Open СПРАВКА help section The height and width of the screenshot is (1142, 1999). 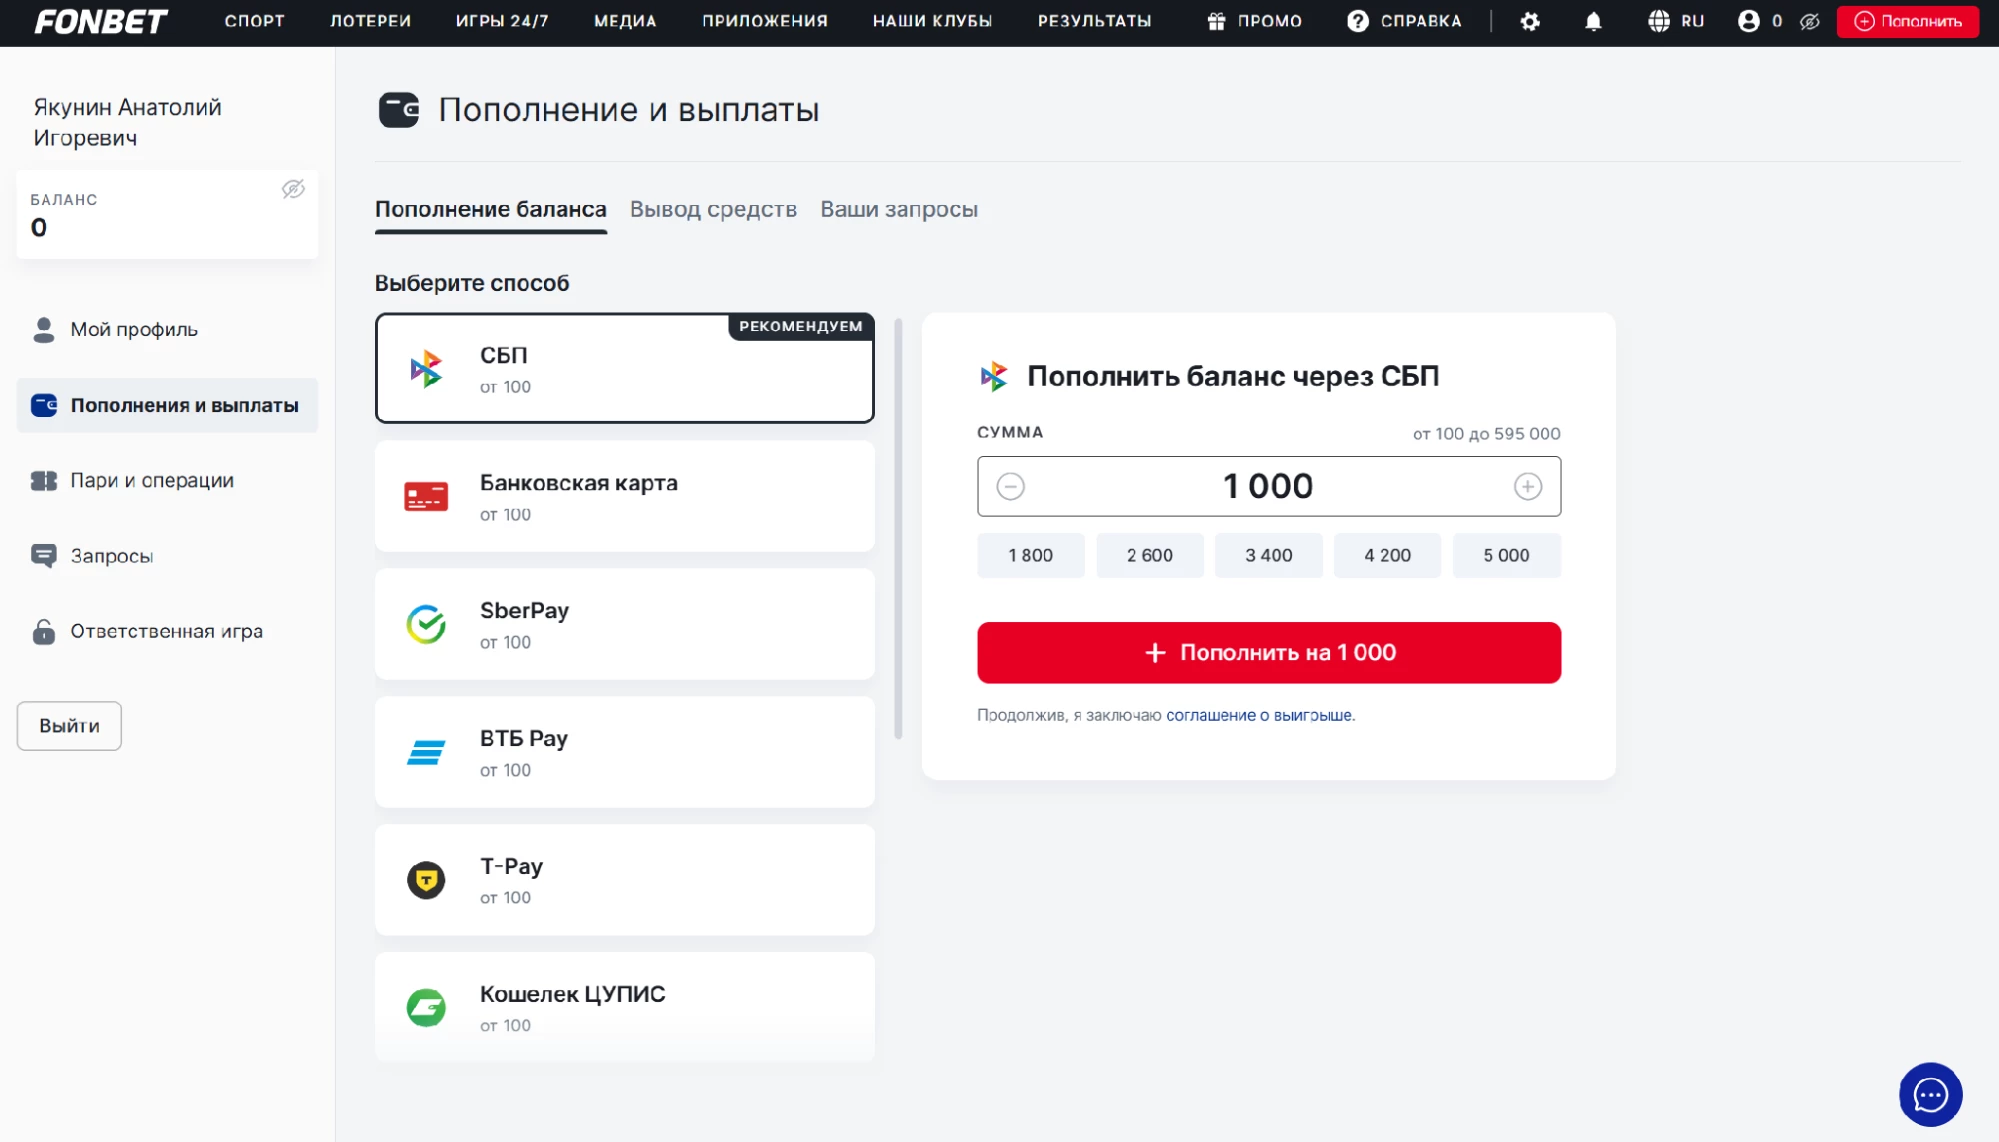(x=1404, y=21)
